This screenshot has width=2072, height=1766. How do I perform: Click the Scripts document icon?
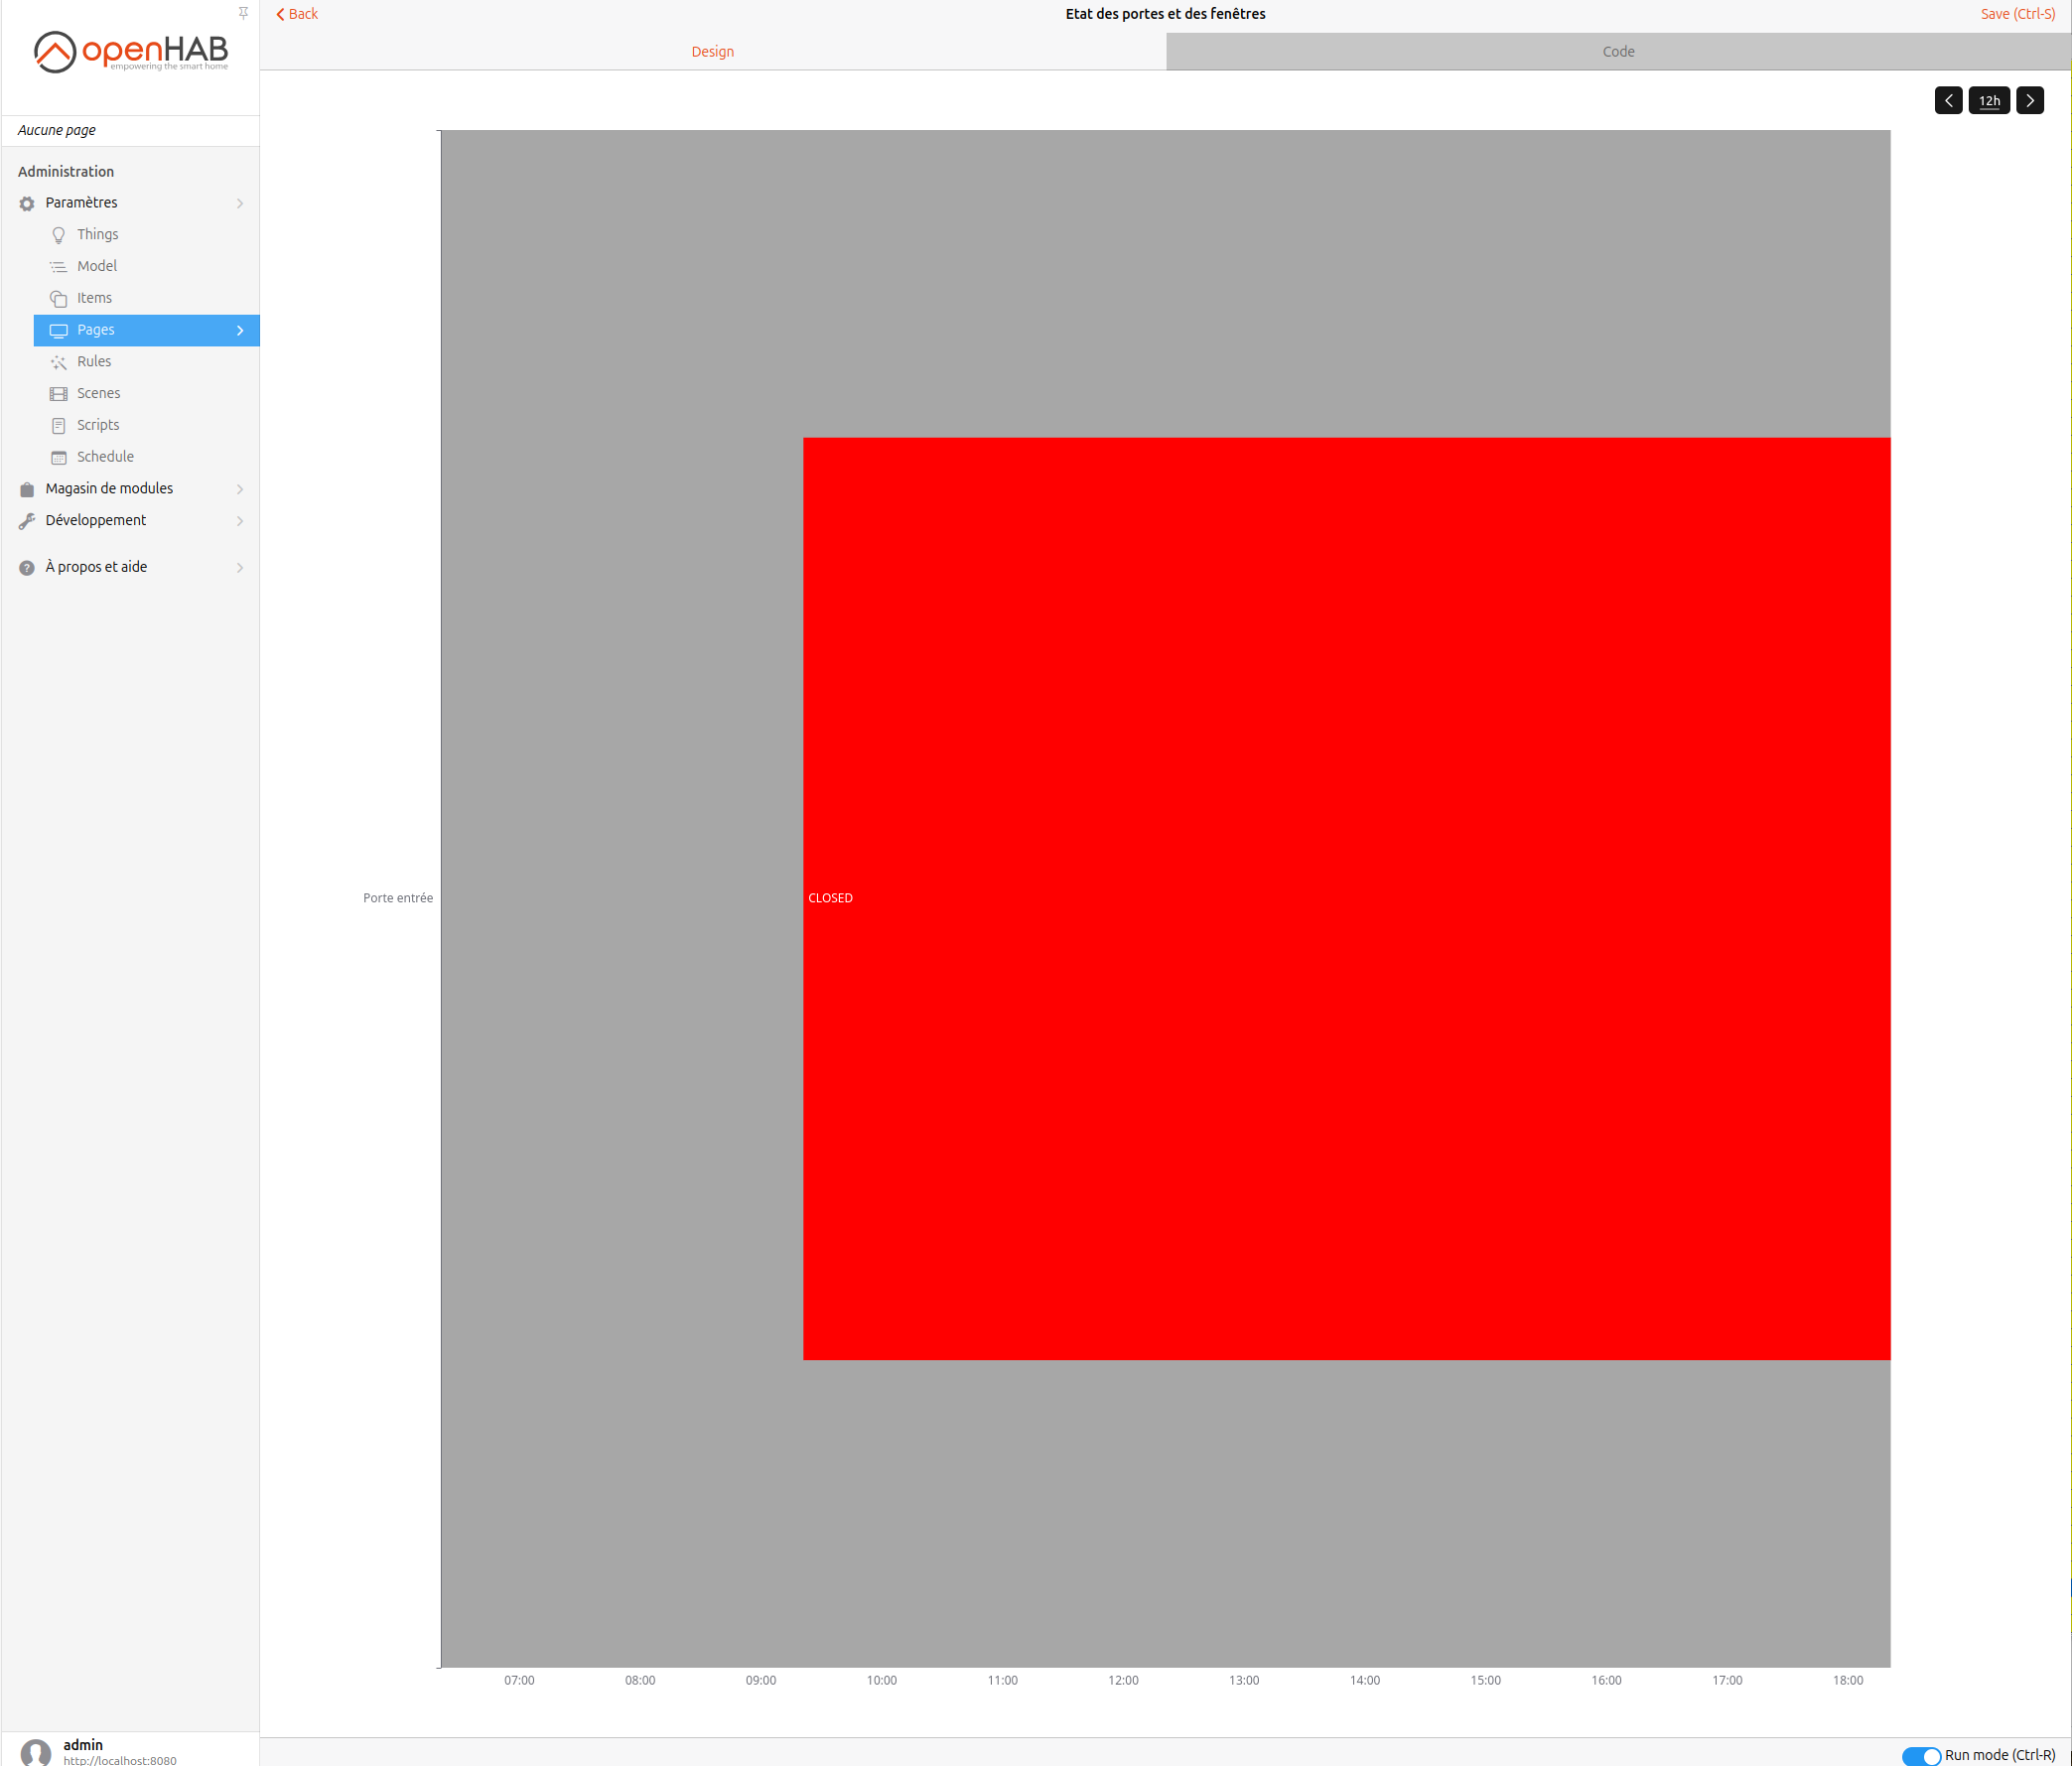click(x=59, y=426)
